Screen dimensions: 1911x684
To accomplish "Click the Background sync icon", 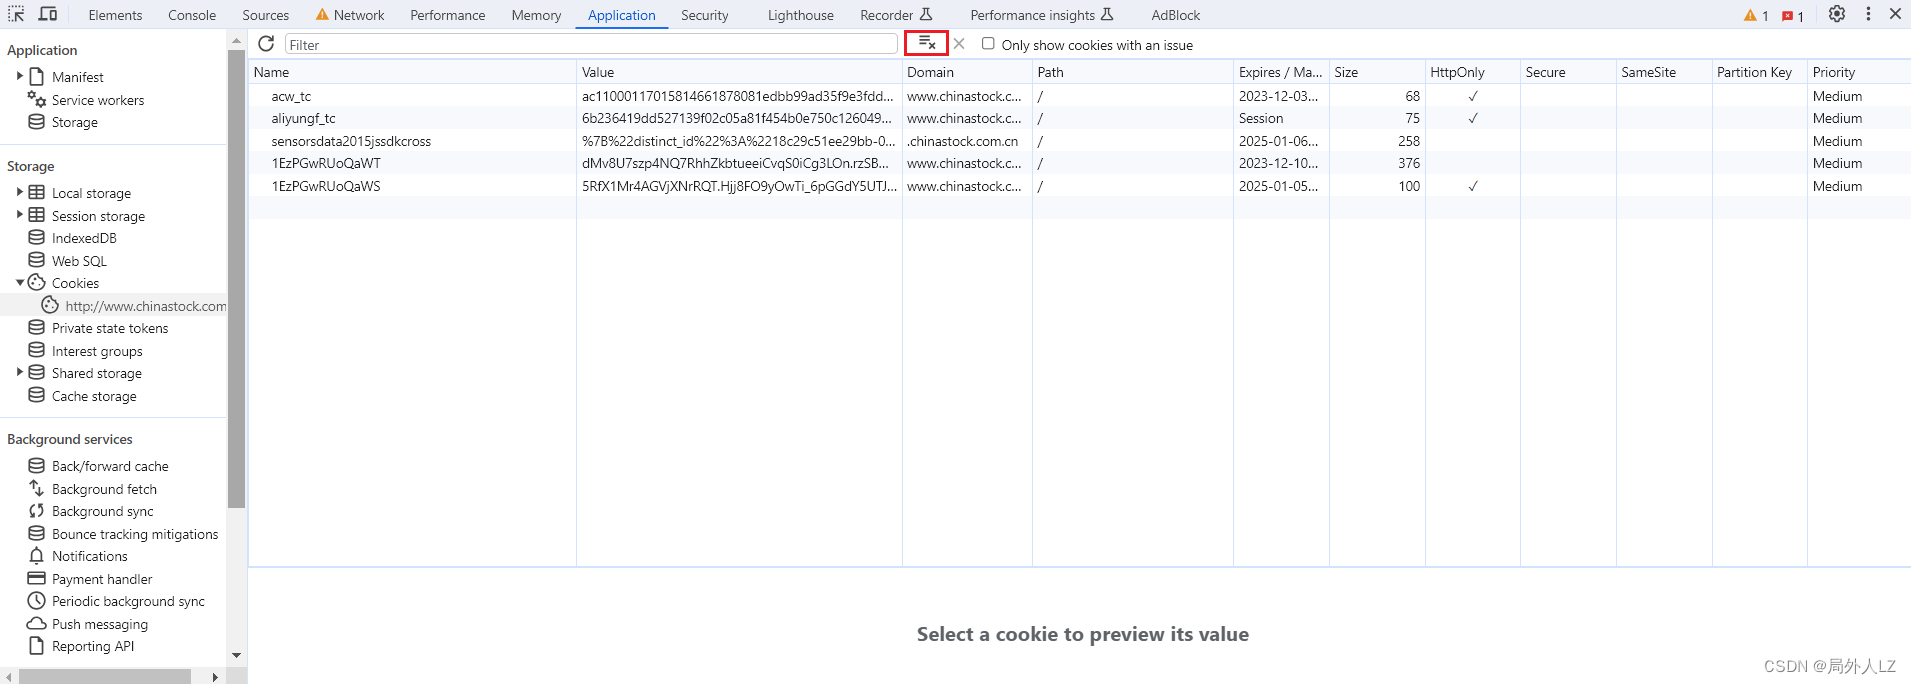I will (37, 511).
